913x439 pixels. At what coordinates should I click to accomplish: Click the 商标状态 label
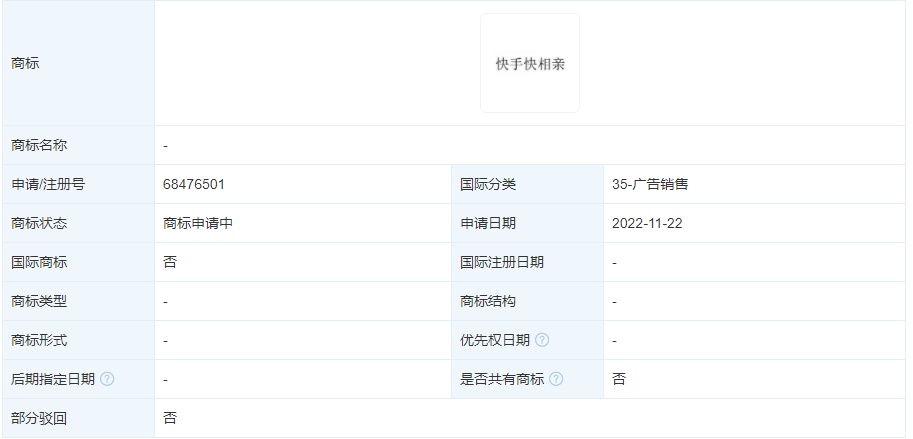(x=39, y=224)
